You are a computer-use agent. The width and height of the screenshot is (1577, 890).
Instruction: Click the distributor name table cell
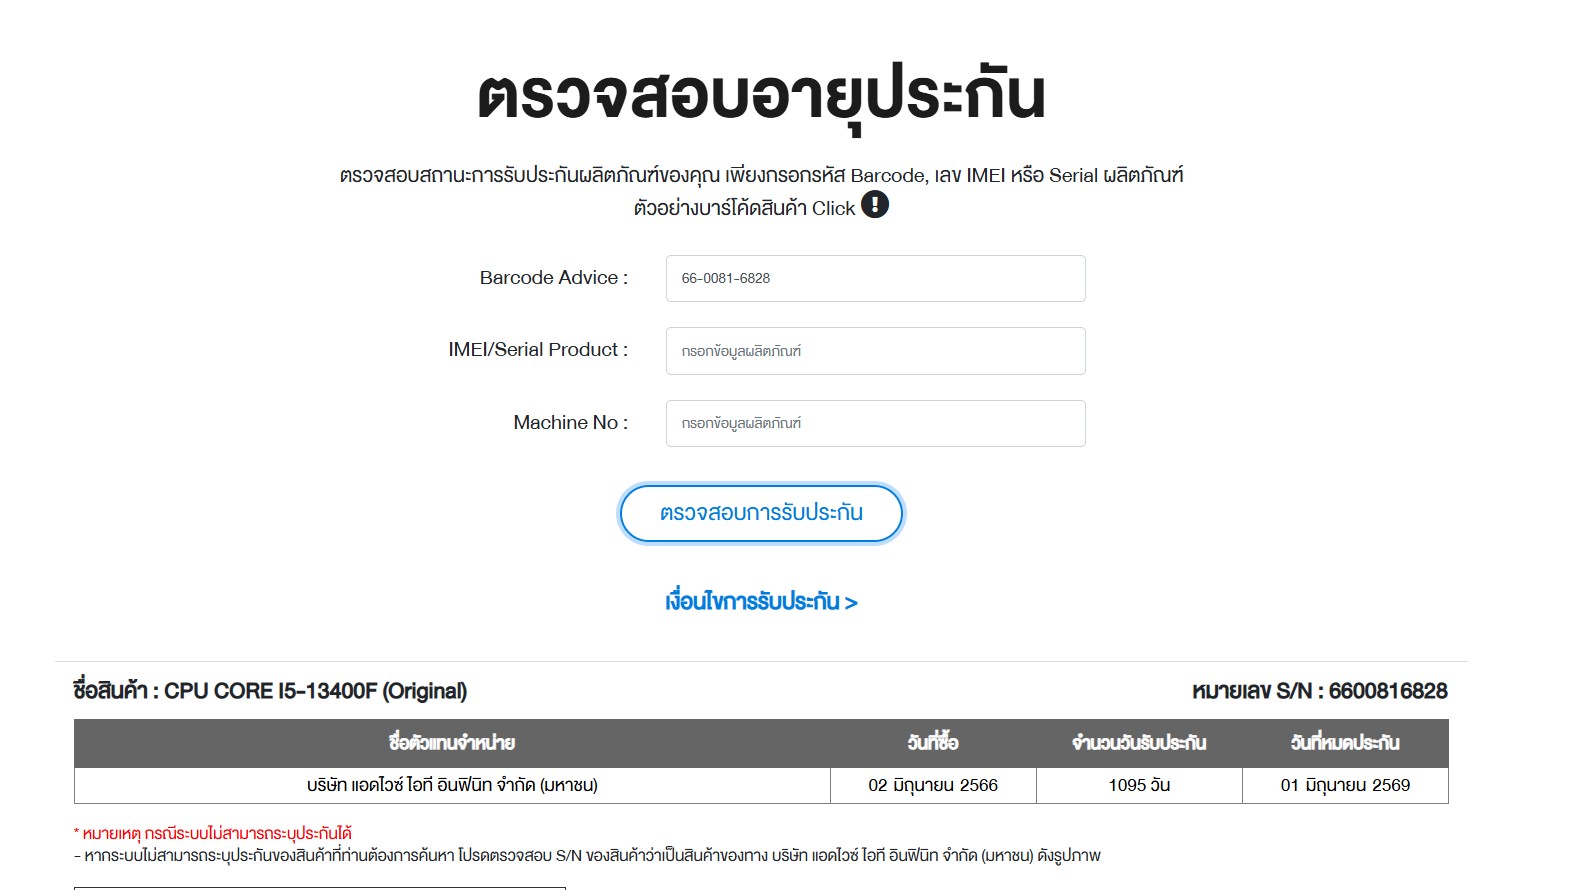pyautogui.click(x=452, y=785)
